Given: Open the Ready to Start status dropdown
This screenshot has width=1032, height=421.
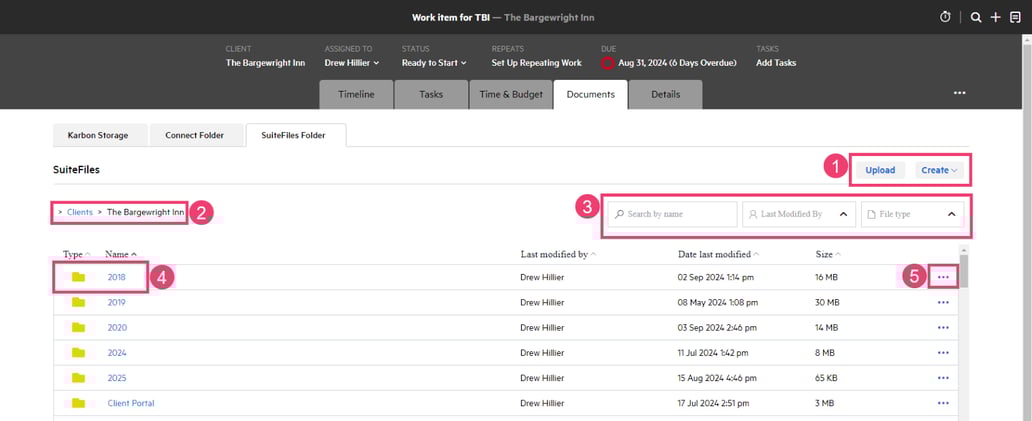Looking at the screenshot, I should (434, 63).
